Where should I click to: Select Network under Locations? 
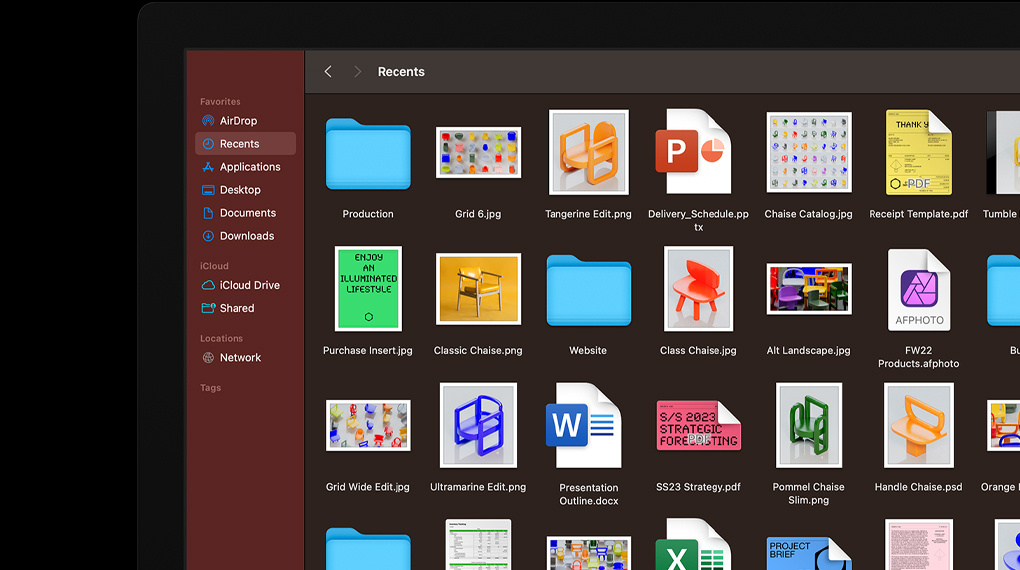[240, 357]
